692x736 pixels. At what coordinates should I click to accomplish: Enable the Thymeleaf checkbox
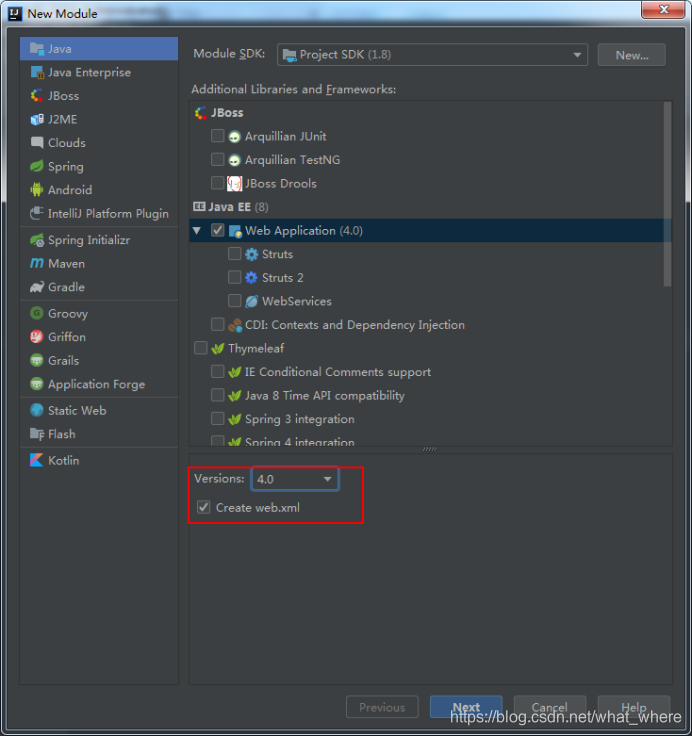tap(200, 348)
